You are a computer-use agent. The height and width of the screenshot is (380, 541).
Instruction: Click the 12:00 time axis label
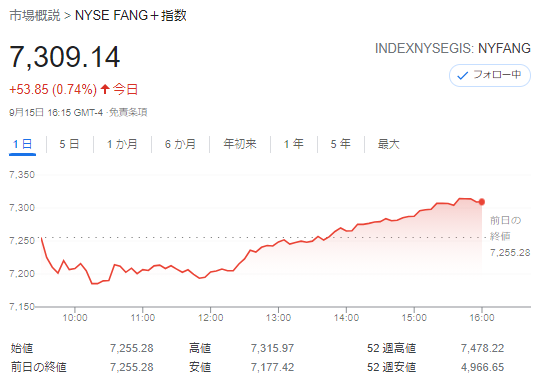coord(210,318)
